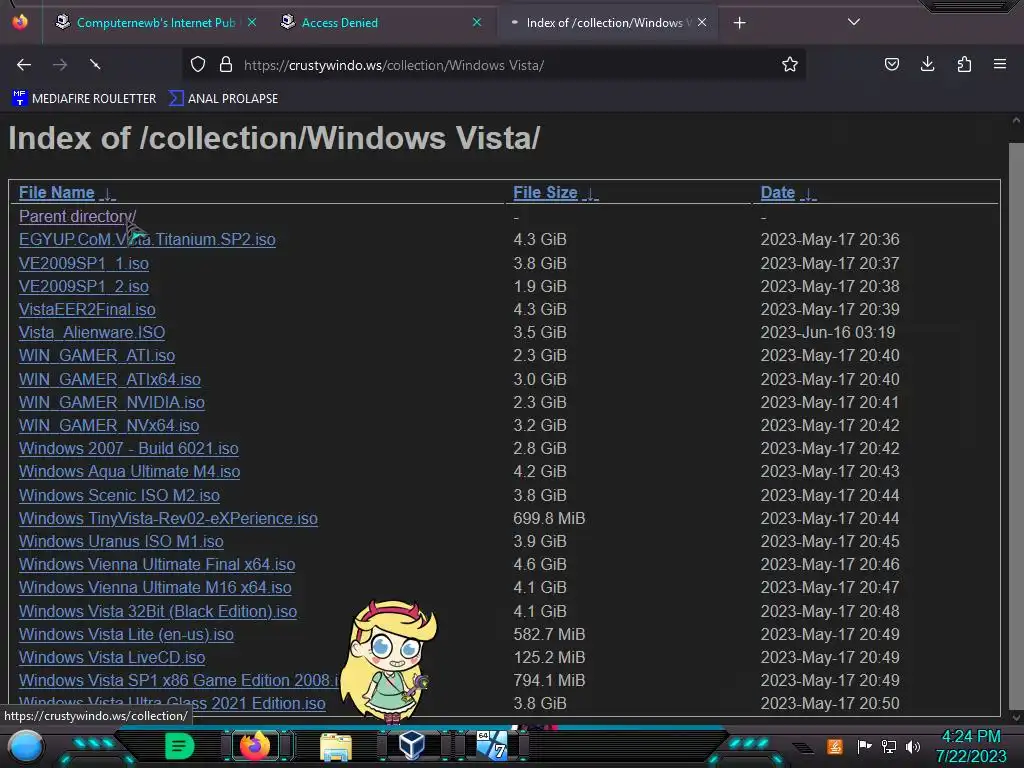Open Windows Vista Lite (en-us).iso
This screenshot has width=1024, height=768.
tap(126, 634)
